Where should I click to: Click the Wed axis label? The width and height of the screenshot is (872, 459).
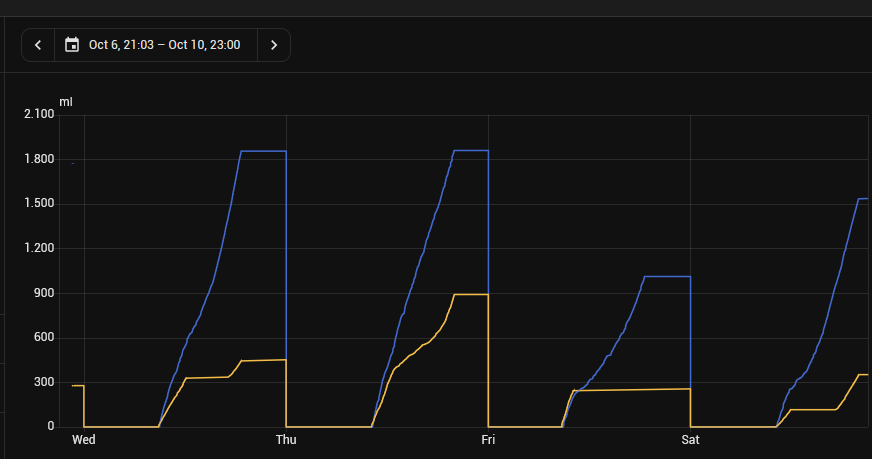(x=84, y=440)
